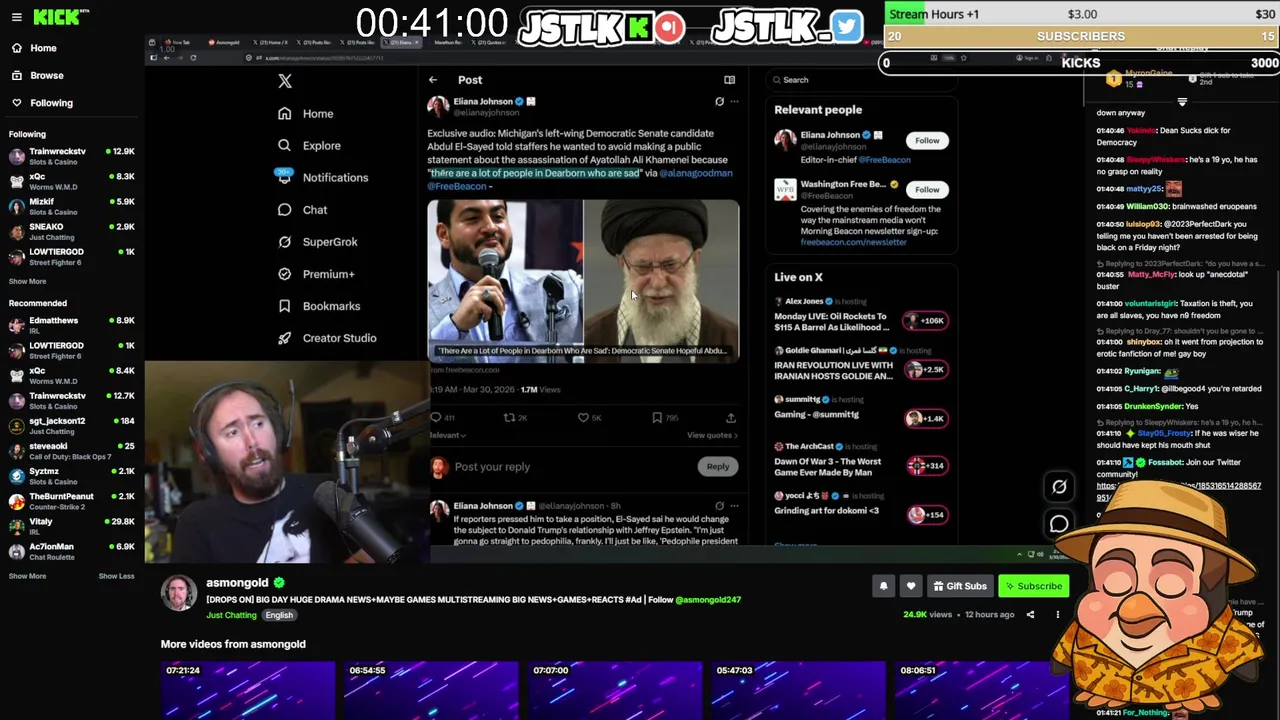1280x720 pixels.
Task: Expand Recommended list with Show More
Action: point(27,576)
